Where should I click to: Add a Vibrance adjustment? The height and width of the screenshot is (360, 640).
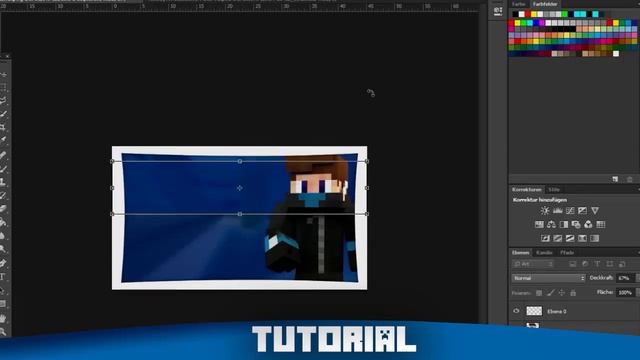coord(595,211)
